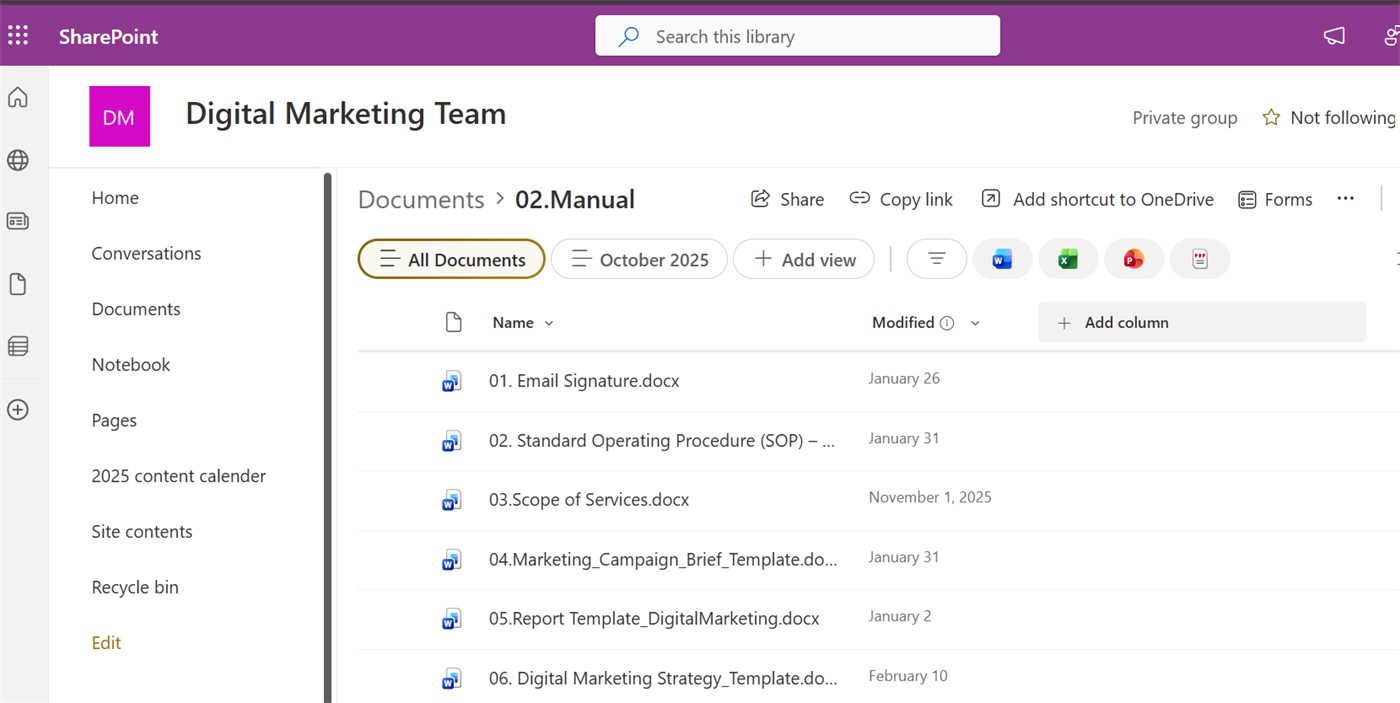Filter by Excel files icon
The width and height of the screenshot is (1400, 703).
click(x=1068, y=260)
